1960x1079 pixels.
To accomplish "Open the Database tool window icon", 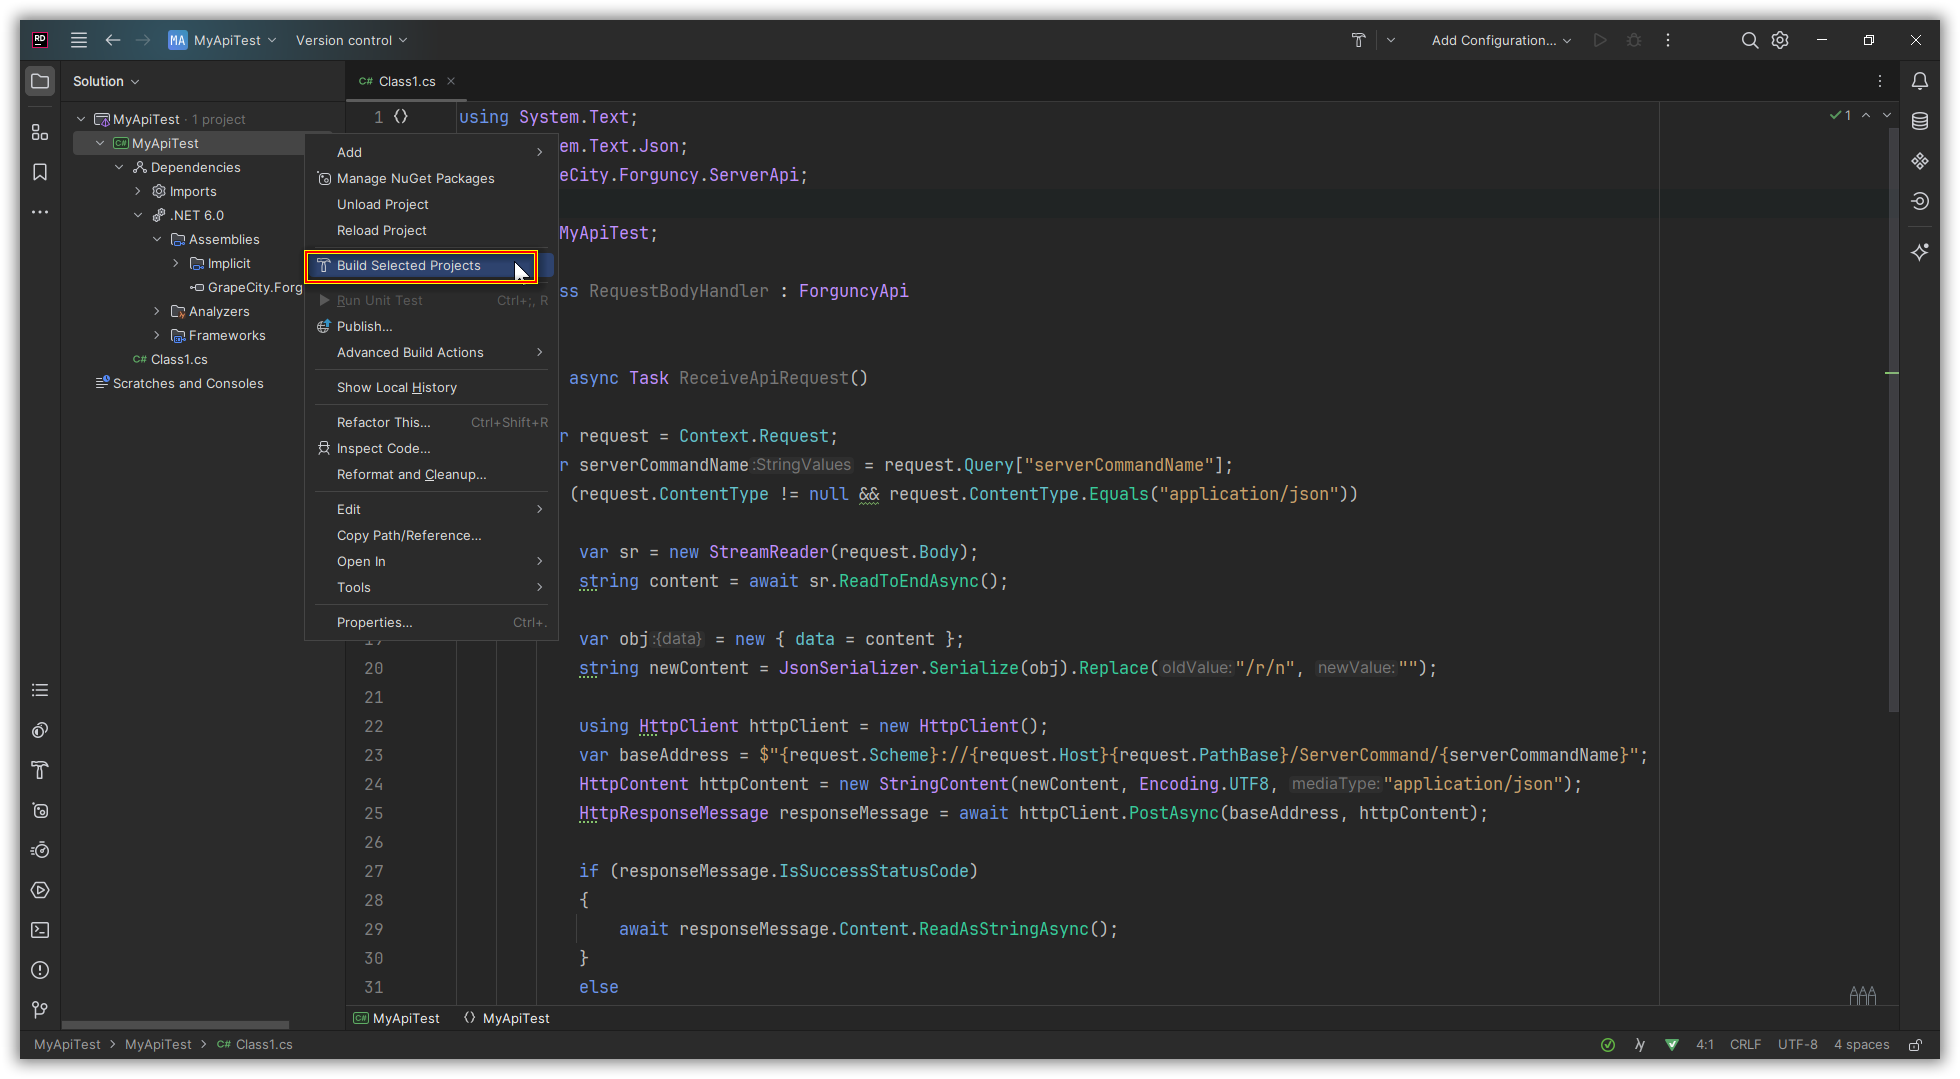I will [x=1919, y=121].
